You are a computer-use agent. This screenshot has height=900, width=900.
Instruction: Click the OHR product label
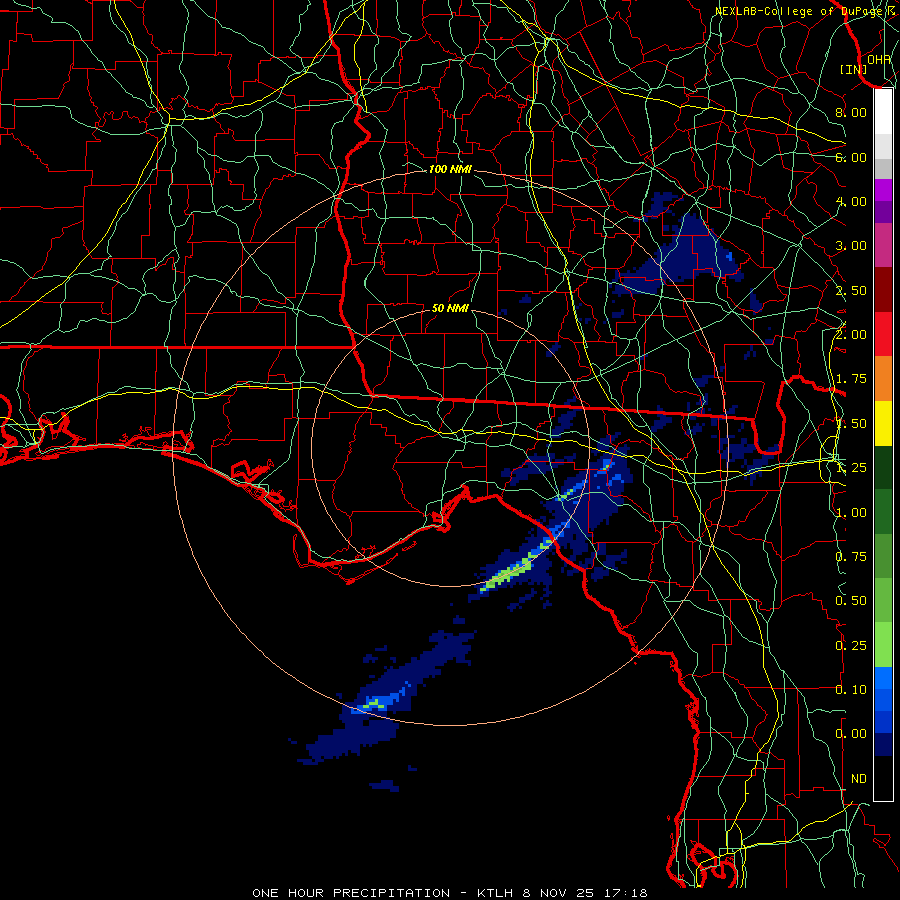[879, 59]
